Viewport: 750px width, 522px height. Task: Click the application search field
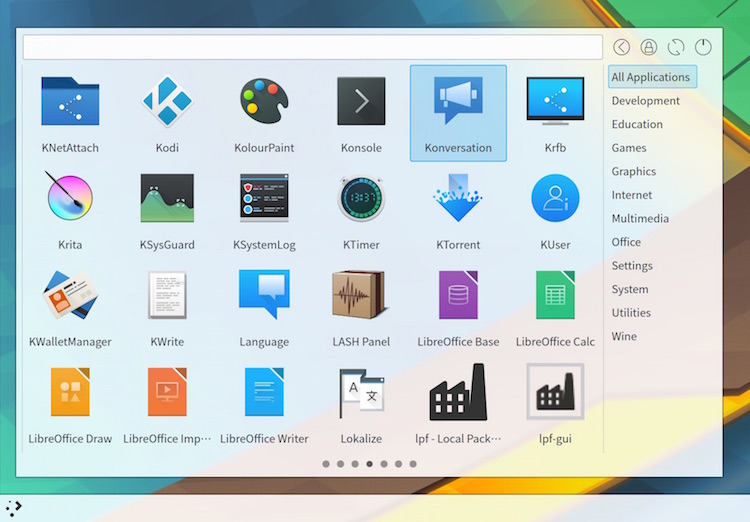312,47
